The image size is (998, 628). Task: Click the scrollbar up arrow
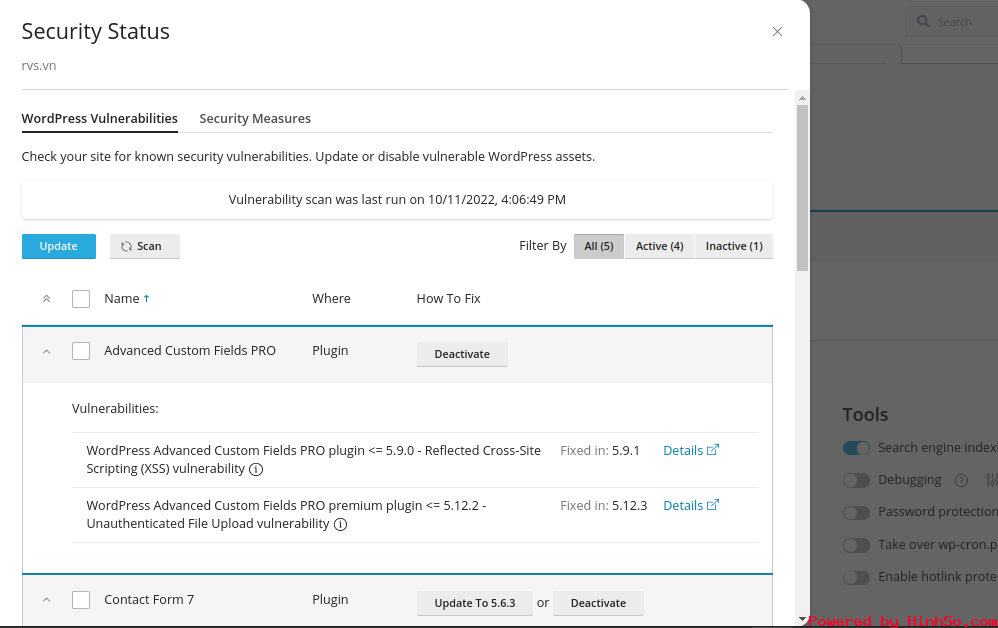pos(802,98)
